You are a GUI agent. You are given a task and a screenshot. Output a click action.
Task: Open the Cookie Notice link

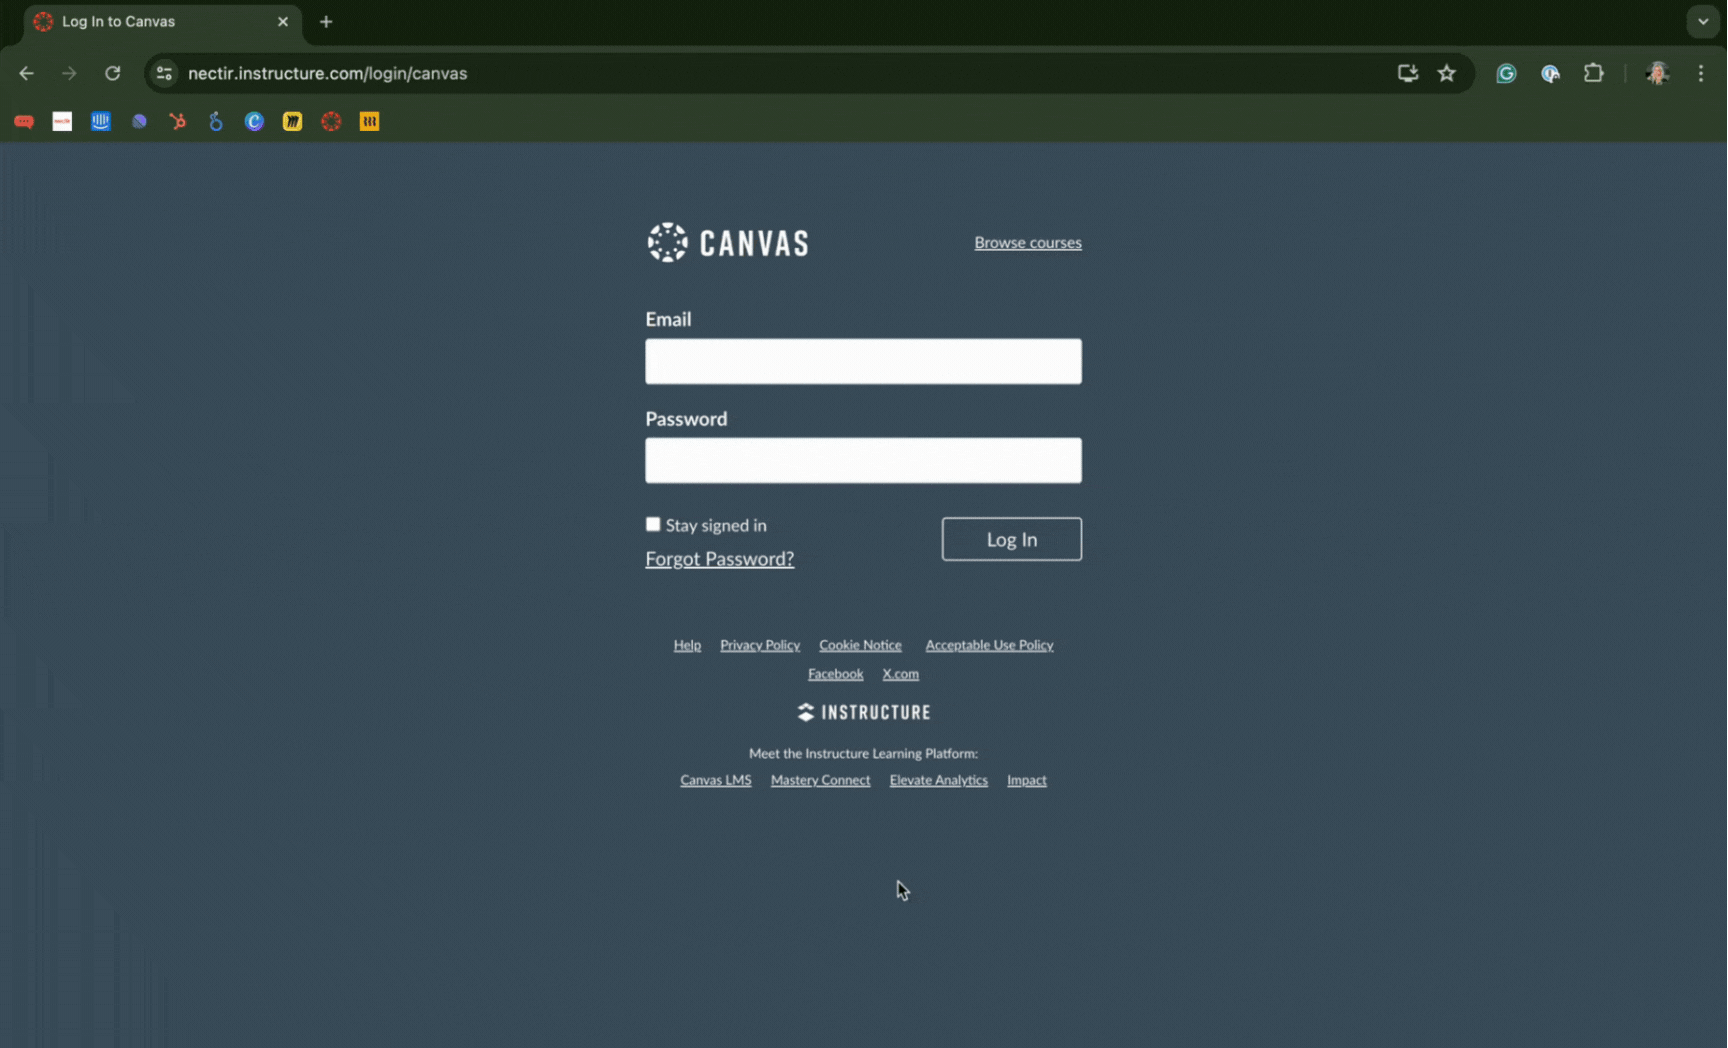(x=860, y=645)
